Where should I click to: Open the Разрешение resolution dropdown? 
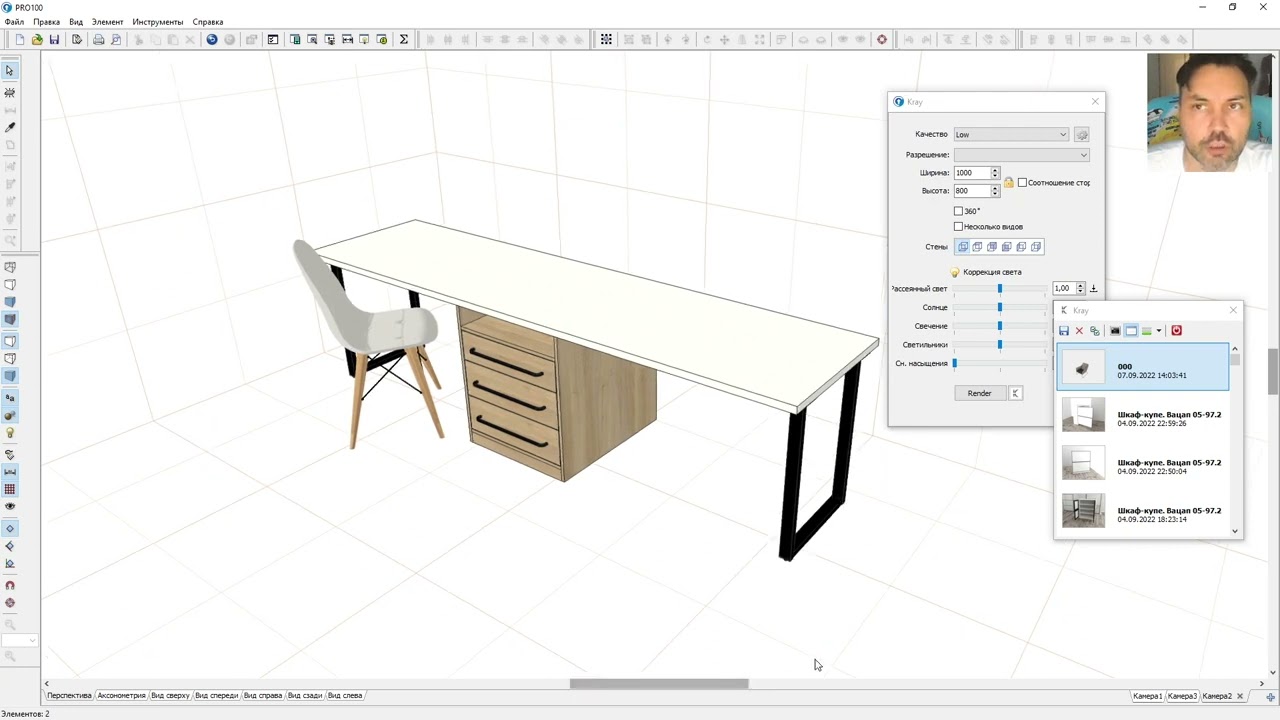coord(1021,155)
